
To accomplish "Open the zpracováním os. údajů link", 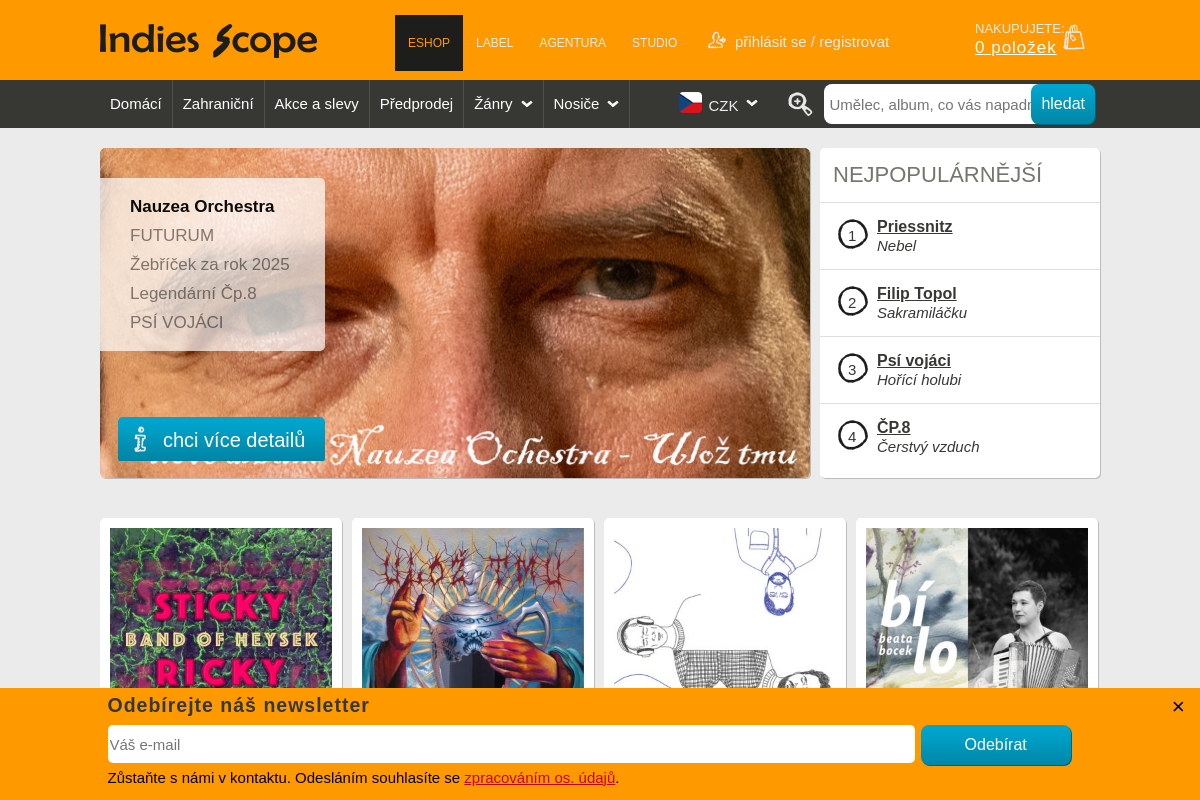I will tap(540, 778).
